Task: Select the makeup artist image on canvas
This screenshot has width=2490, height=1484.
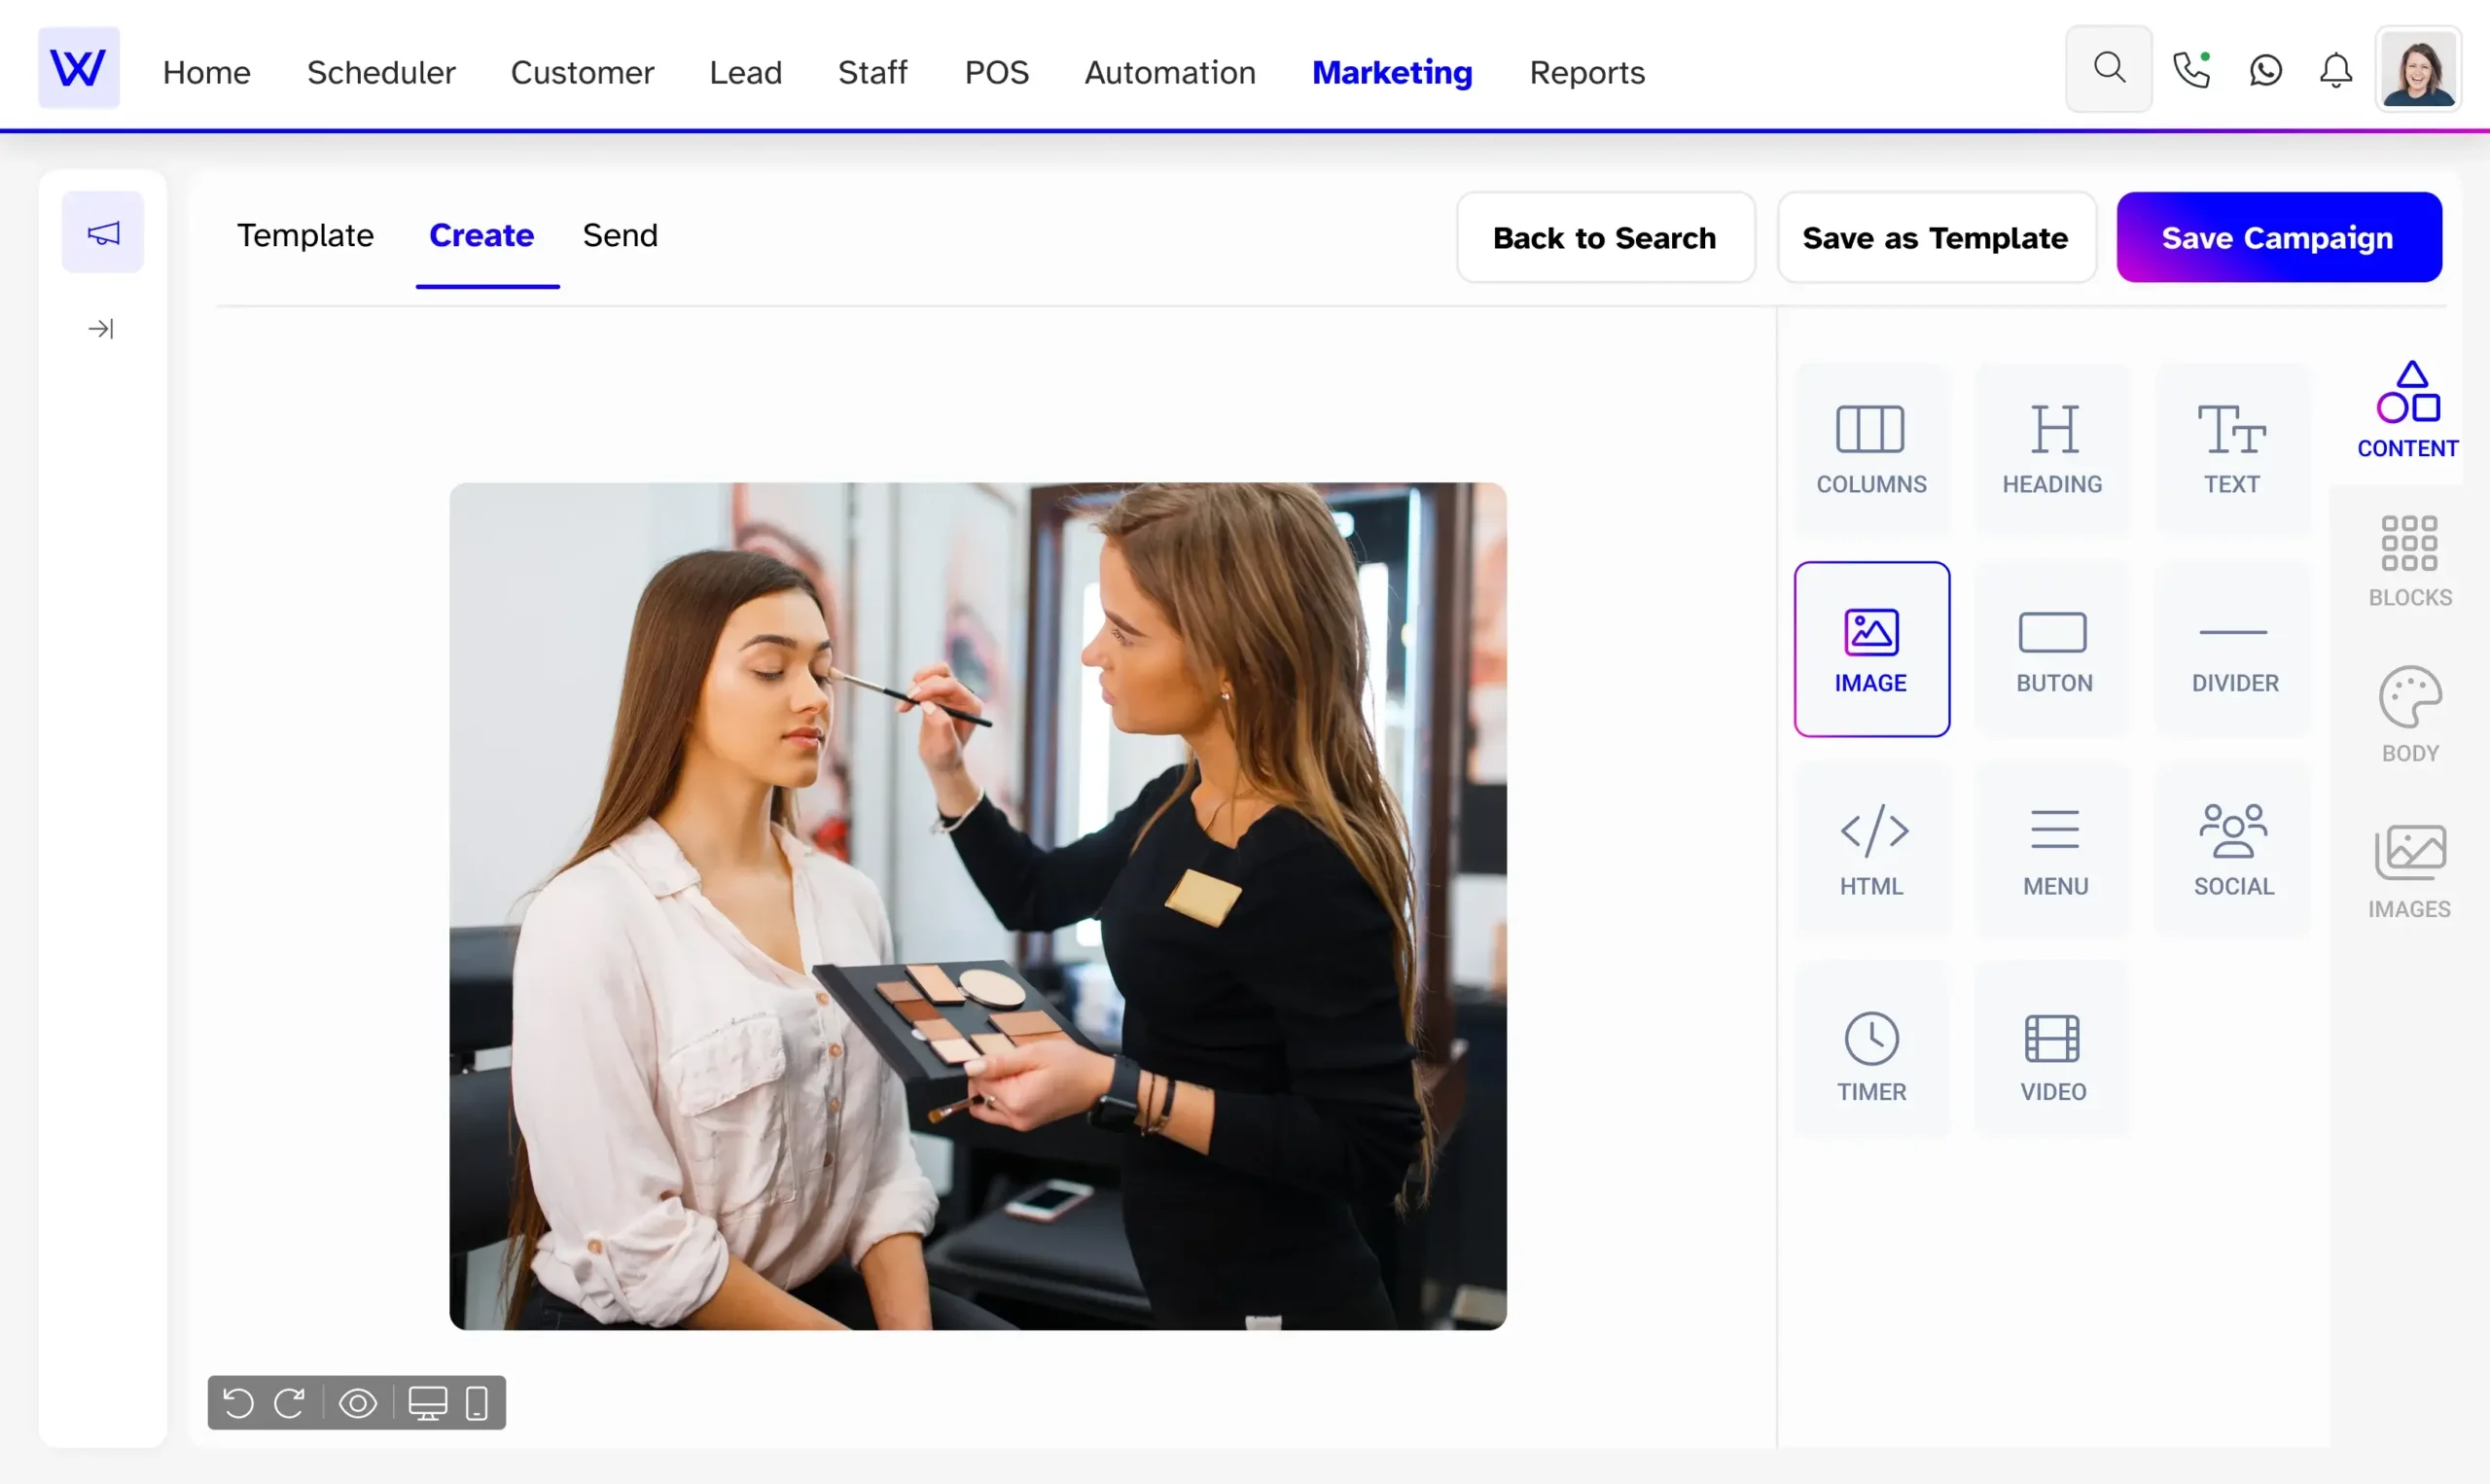Action: (x=977, y=905)
